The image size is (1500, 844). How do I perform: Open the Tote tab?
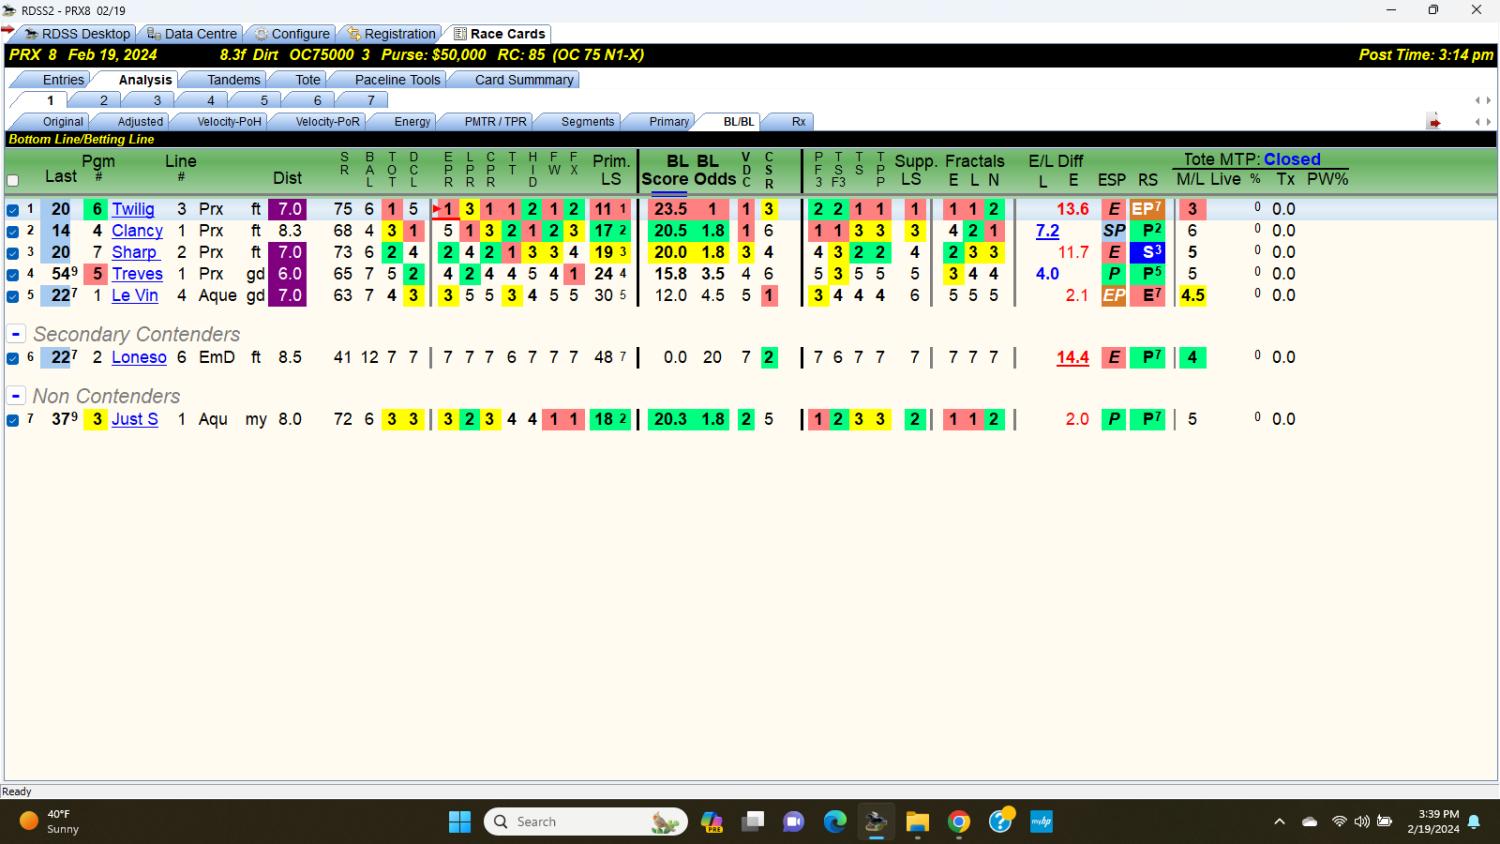[308, 80]
